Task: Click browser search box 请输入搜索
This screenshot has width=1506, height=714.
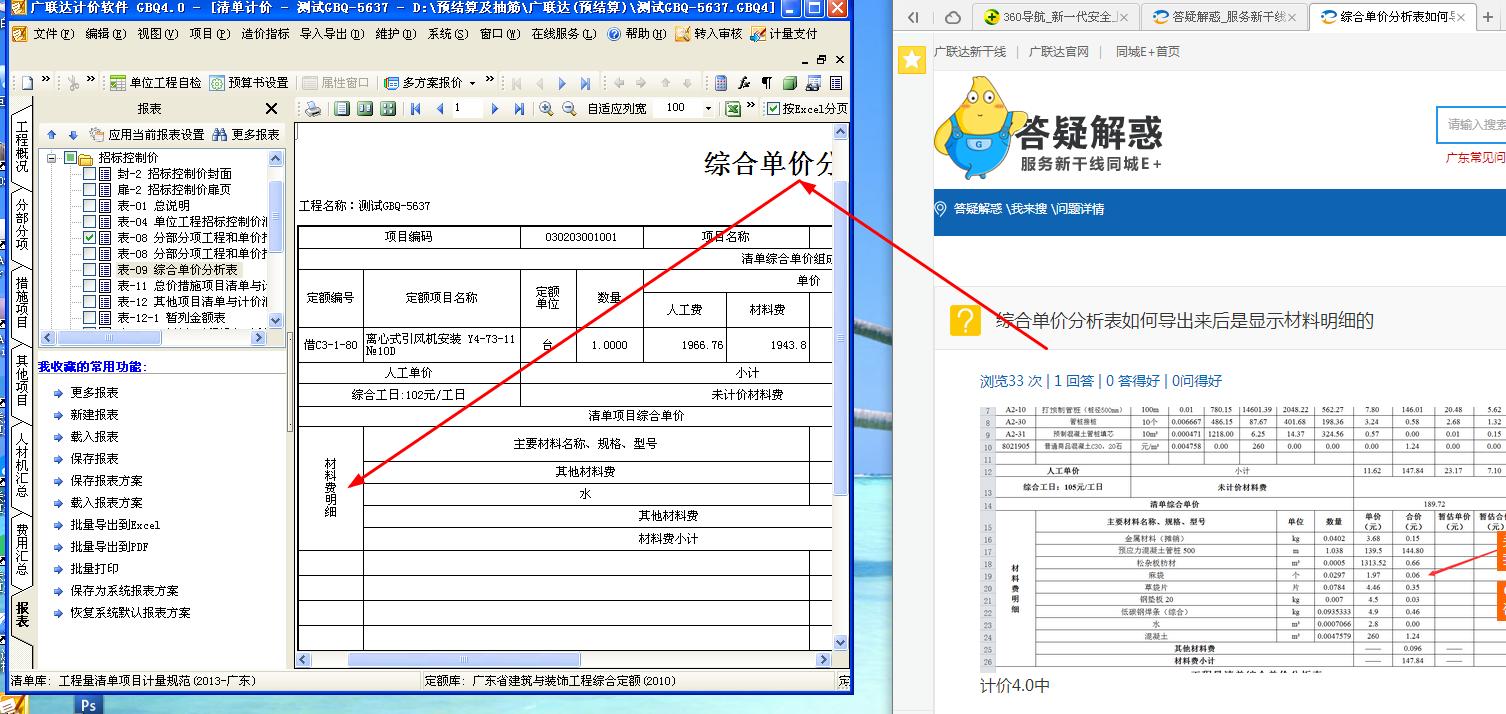Action: [1472, 125]
